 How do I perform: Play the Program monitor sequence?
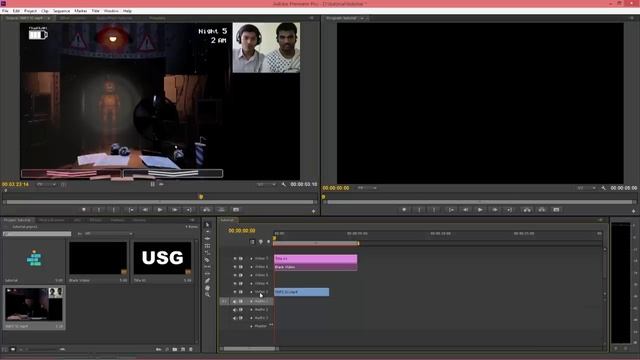point(480,210)
